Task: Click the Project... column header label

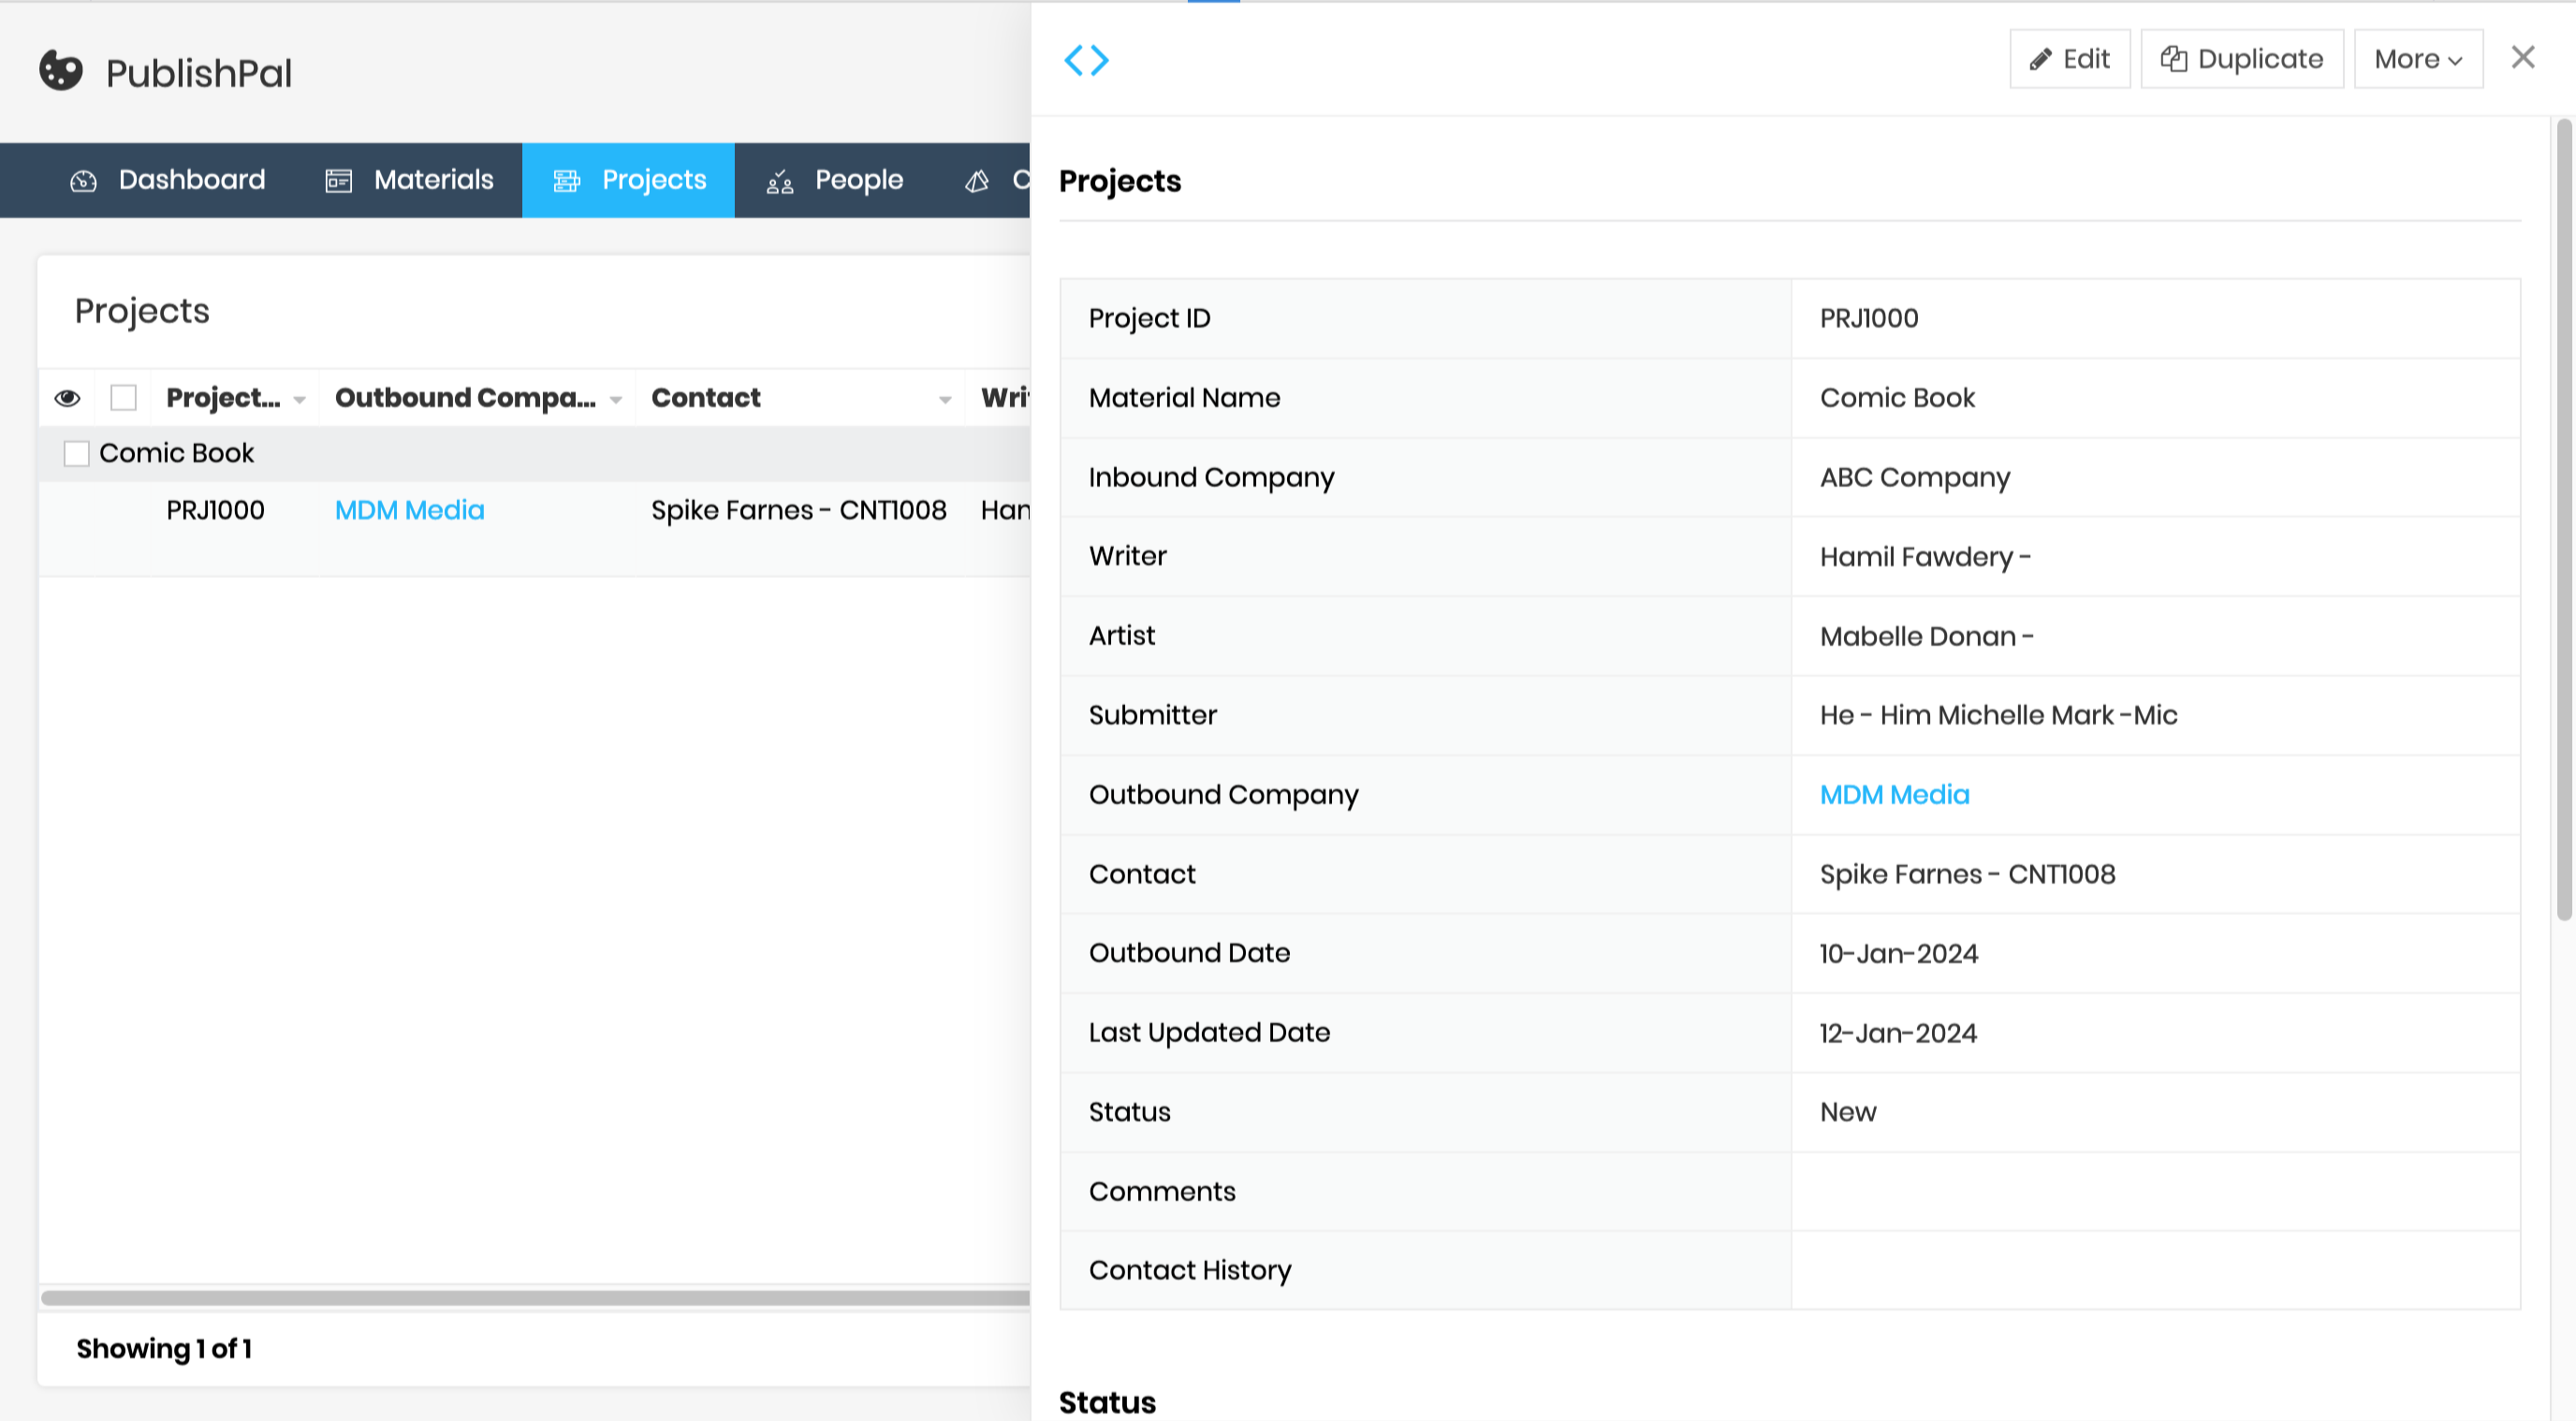Action: tap(223, 398)
